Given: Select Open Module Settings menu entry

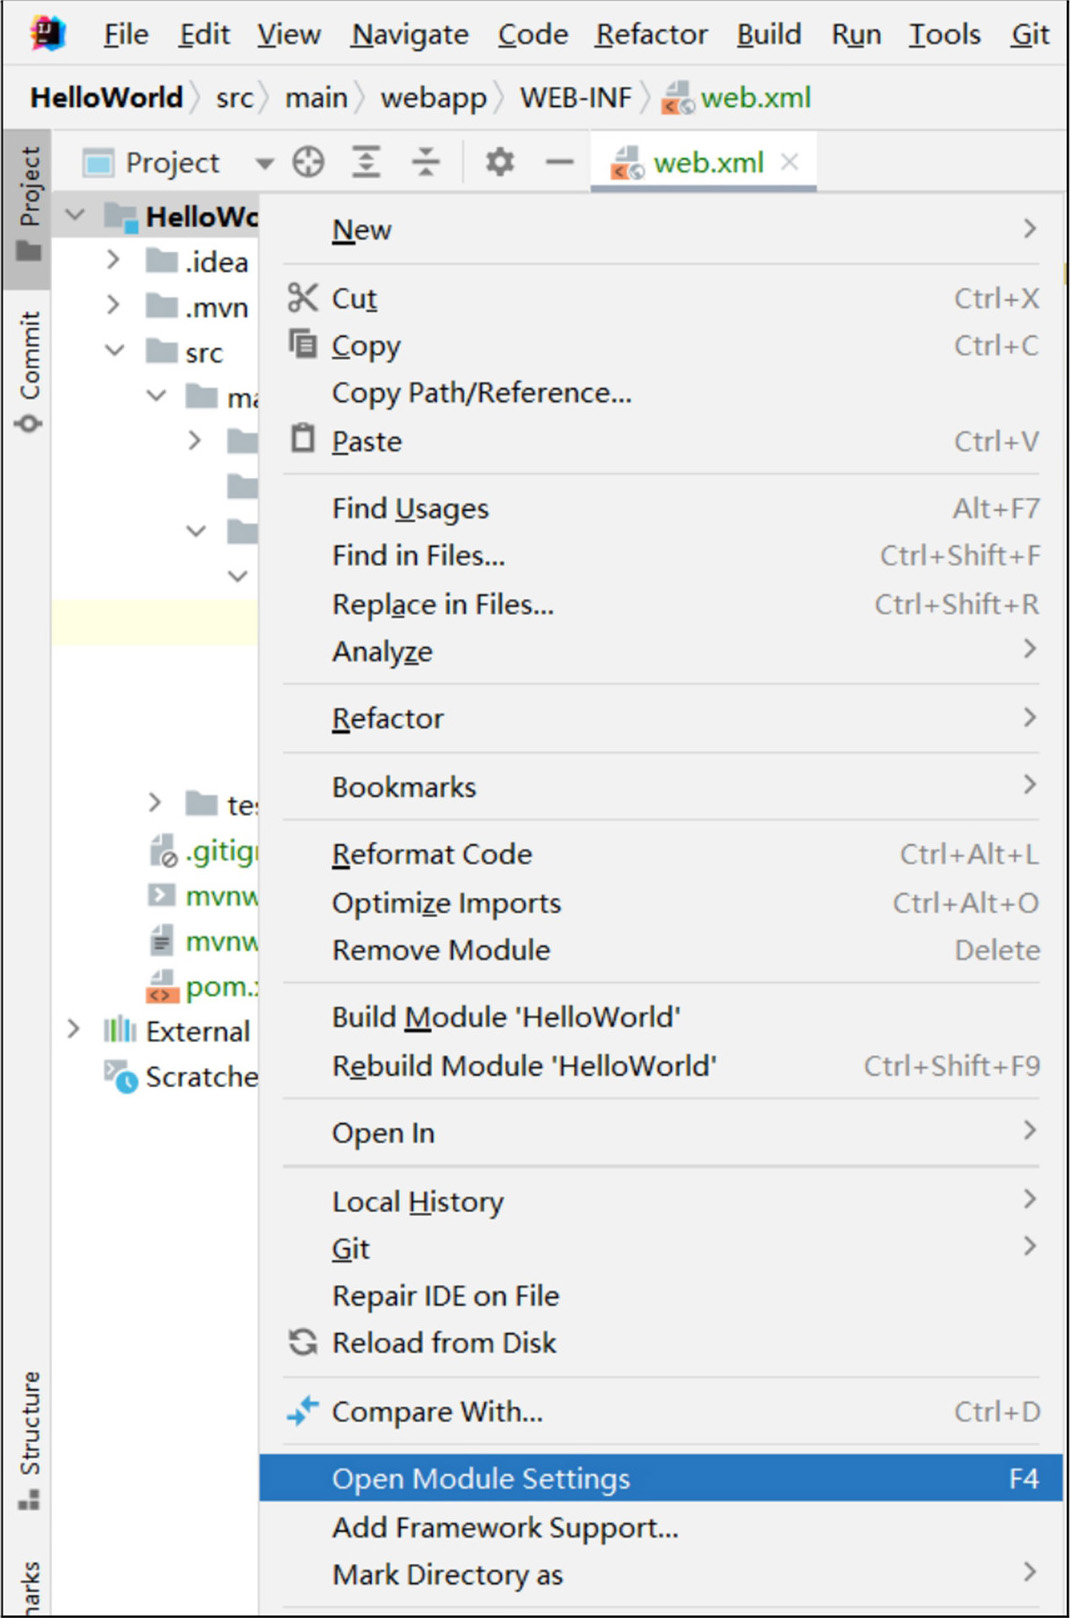Looking at the screenshot, I should [x=480, y=1478].
